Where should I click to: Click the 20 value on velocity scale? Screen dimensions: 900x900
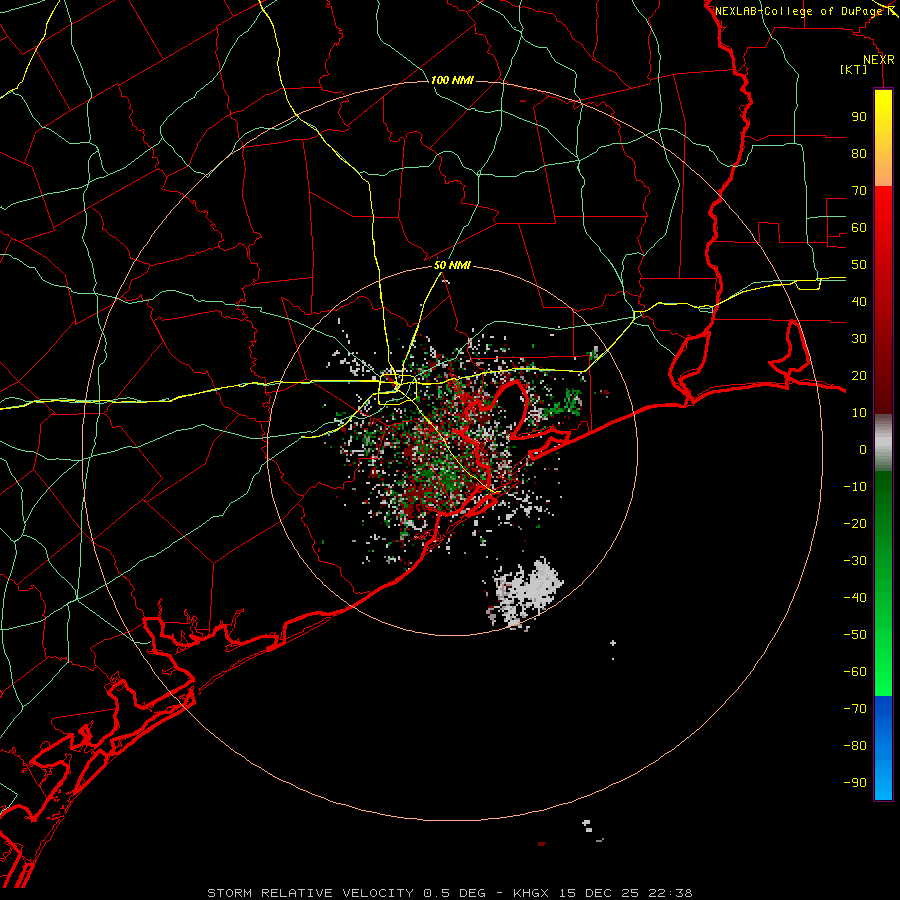(859, 375)
